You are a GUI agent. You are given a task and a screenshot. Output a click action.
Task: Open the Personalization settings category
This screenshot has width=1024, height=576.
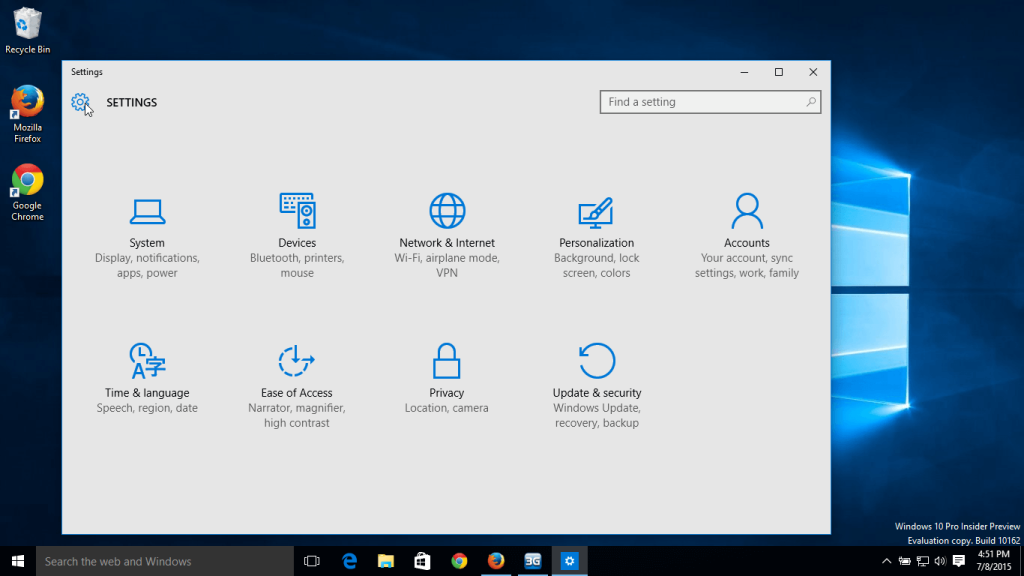click(x=596, y=237)
